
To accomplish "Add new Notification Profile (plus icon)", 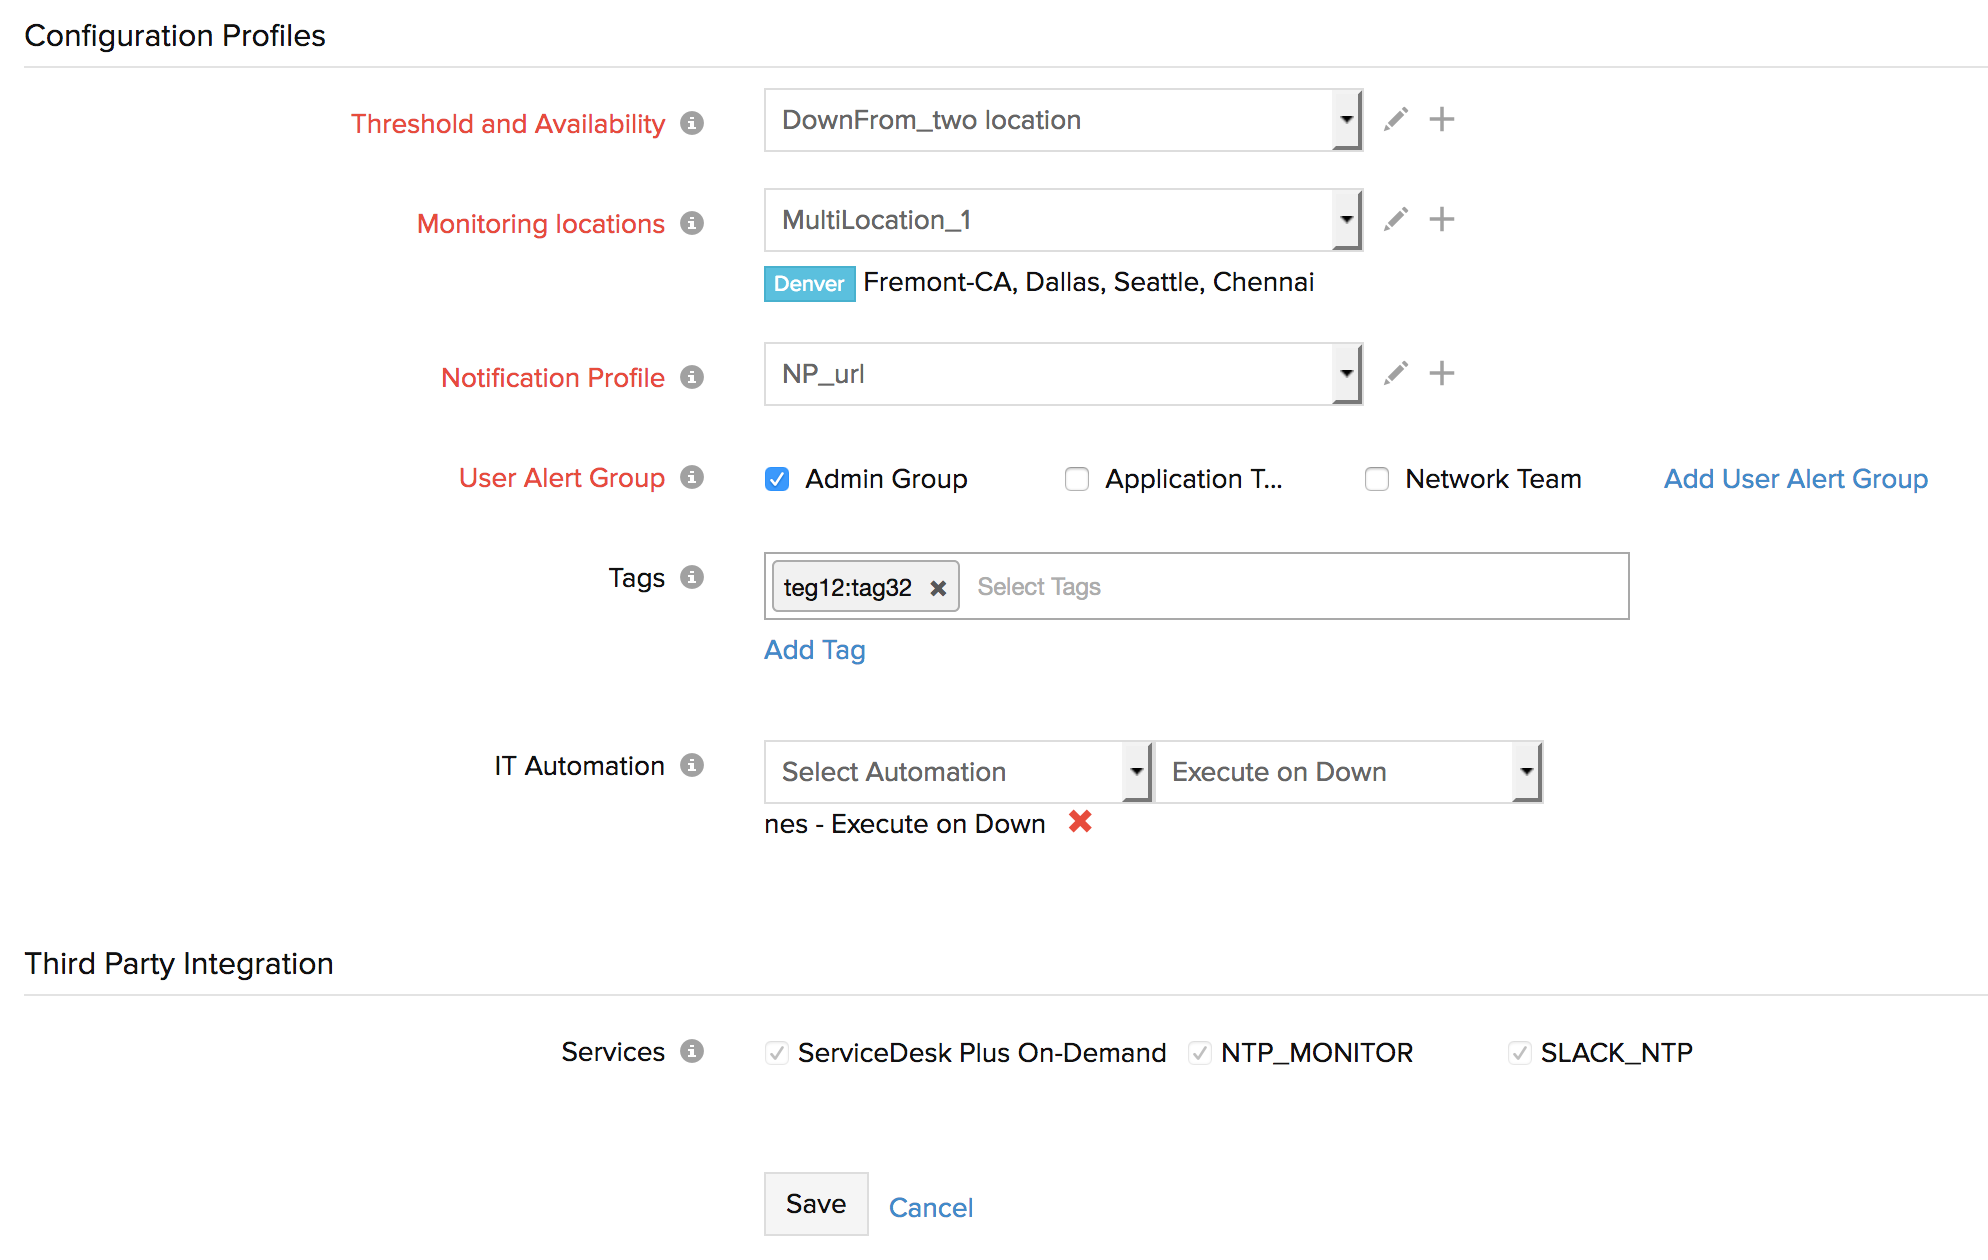I will [x=1441, y=374].
